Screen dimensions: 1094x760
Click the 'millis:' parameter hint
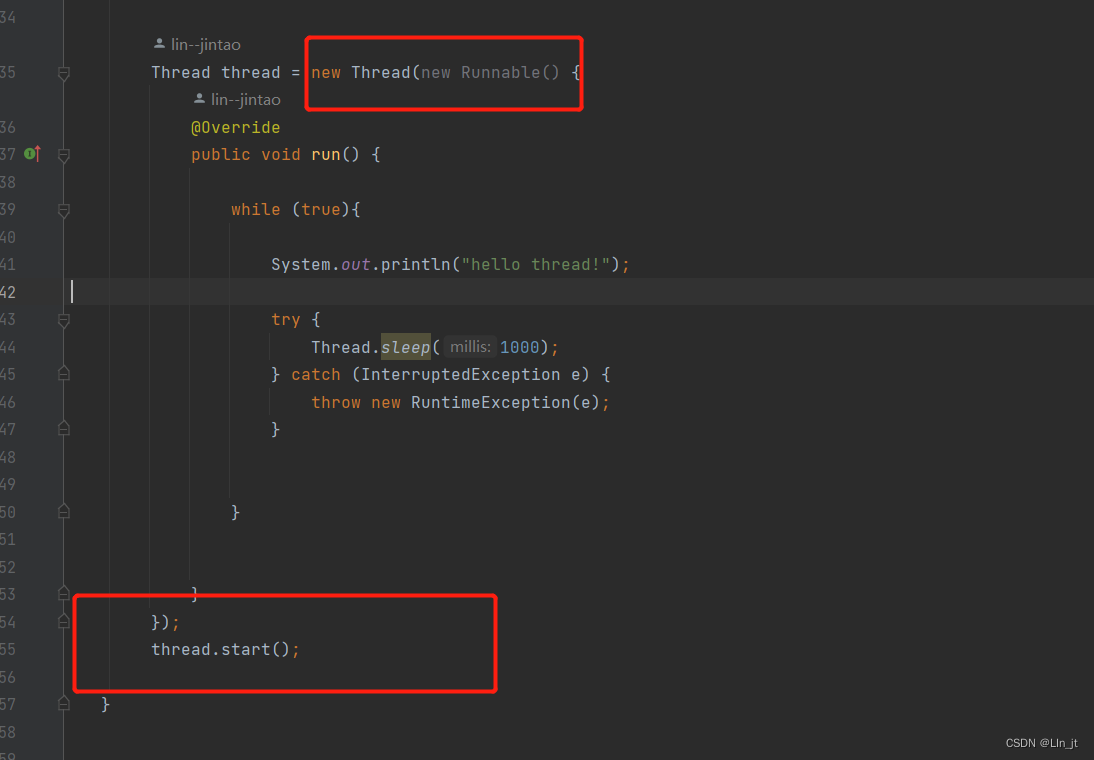click(470, 347)
